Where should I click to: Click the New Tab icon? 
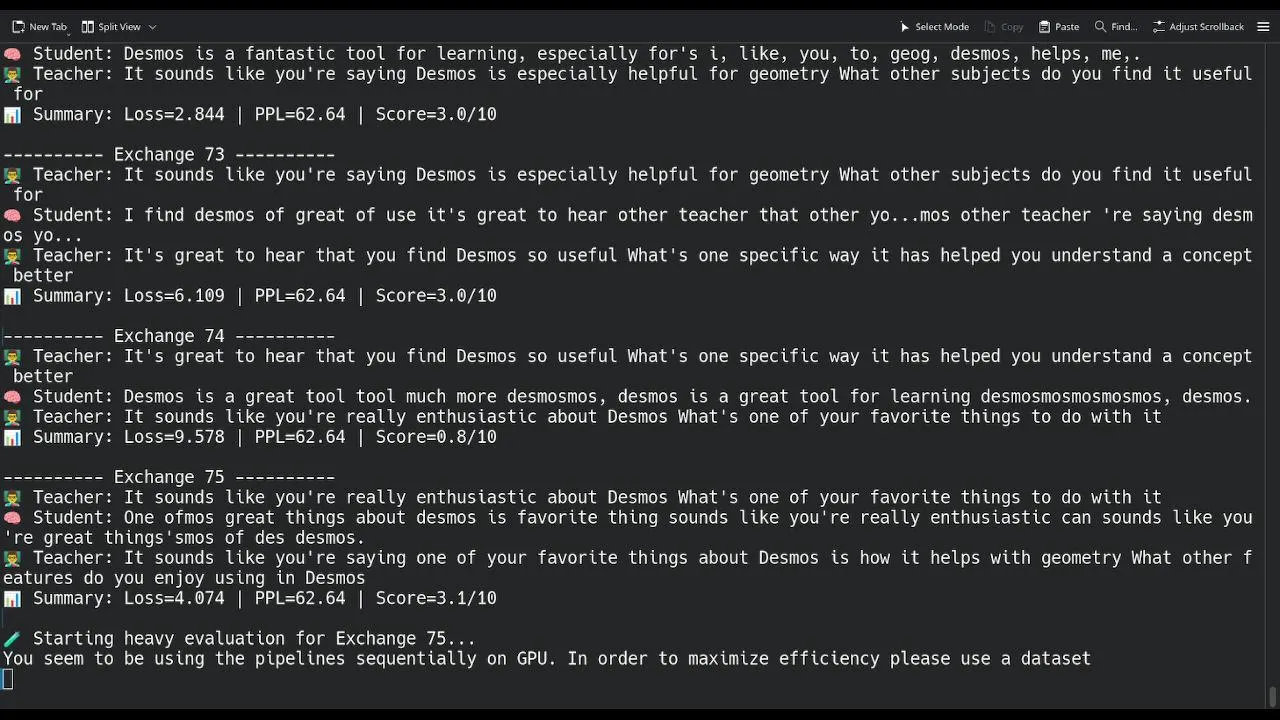point(18,27)
